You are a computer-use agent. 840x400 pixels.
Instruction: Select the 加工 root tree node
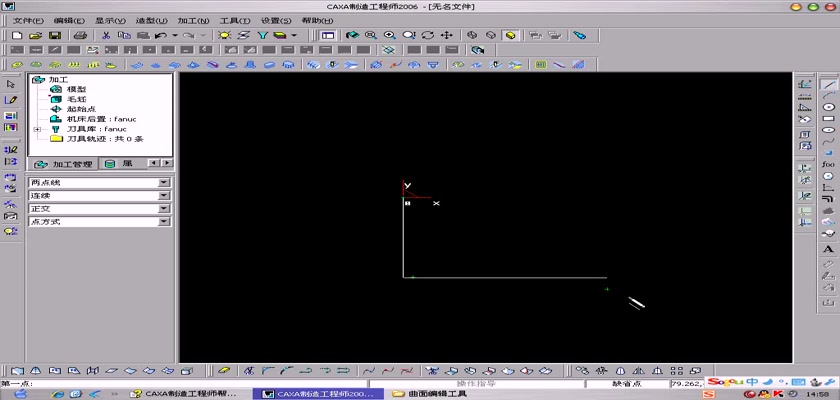tap(58, 79)
